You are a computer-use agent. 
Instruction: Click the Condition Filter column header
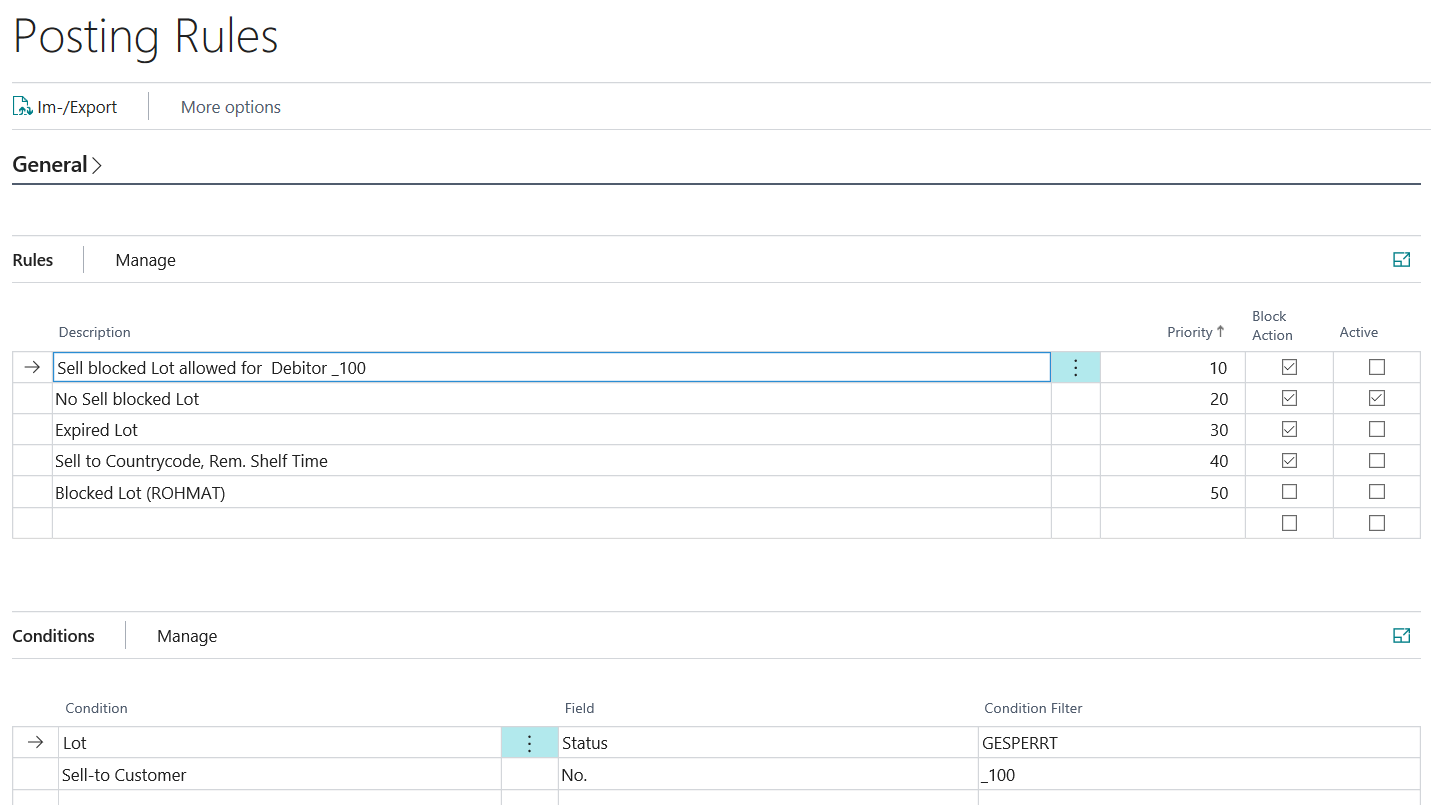pyautogui.click(x=1033, y=708)
